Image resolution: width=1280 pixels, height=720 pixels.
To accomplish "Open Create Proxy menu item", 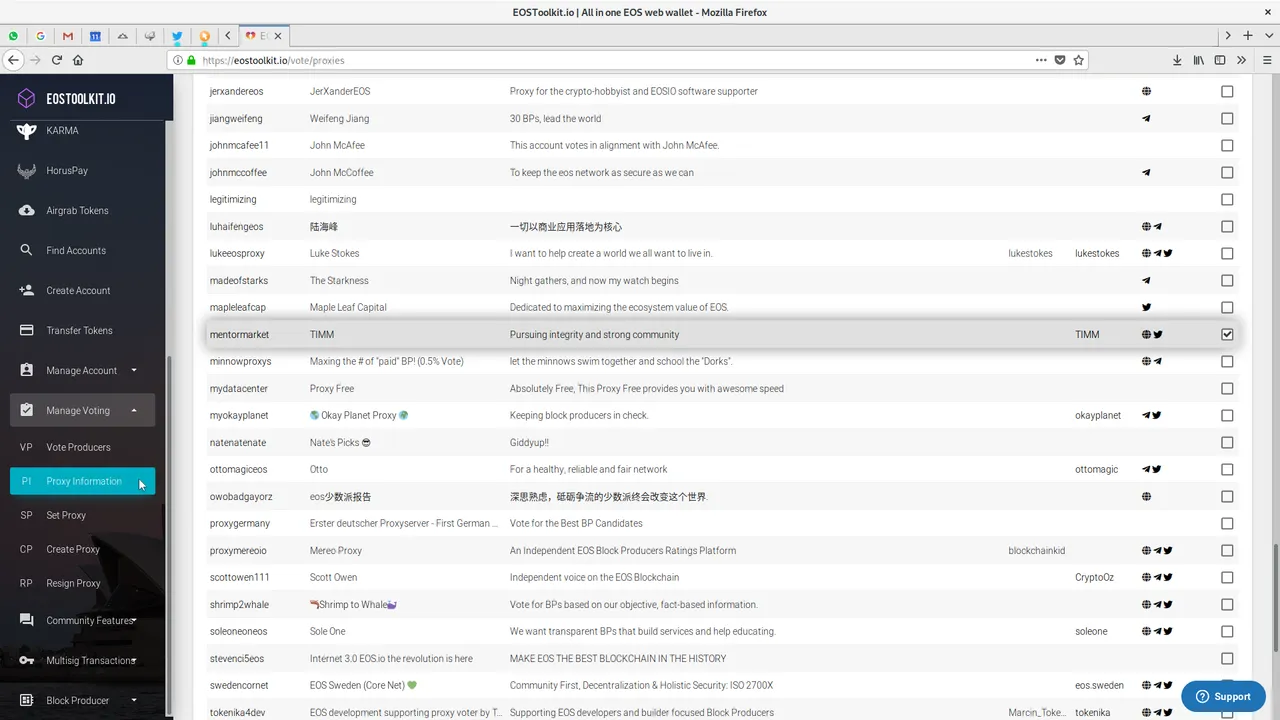I will pyautogui.click(x=82, y=549).
